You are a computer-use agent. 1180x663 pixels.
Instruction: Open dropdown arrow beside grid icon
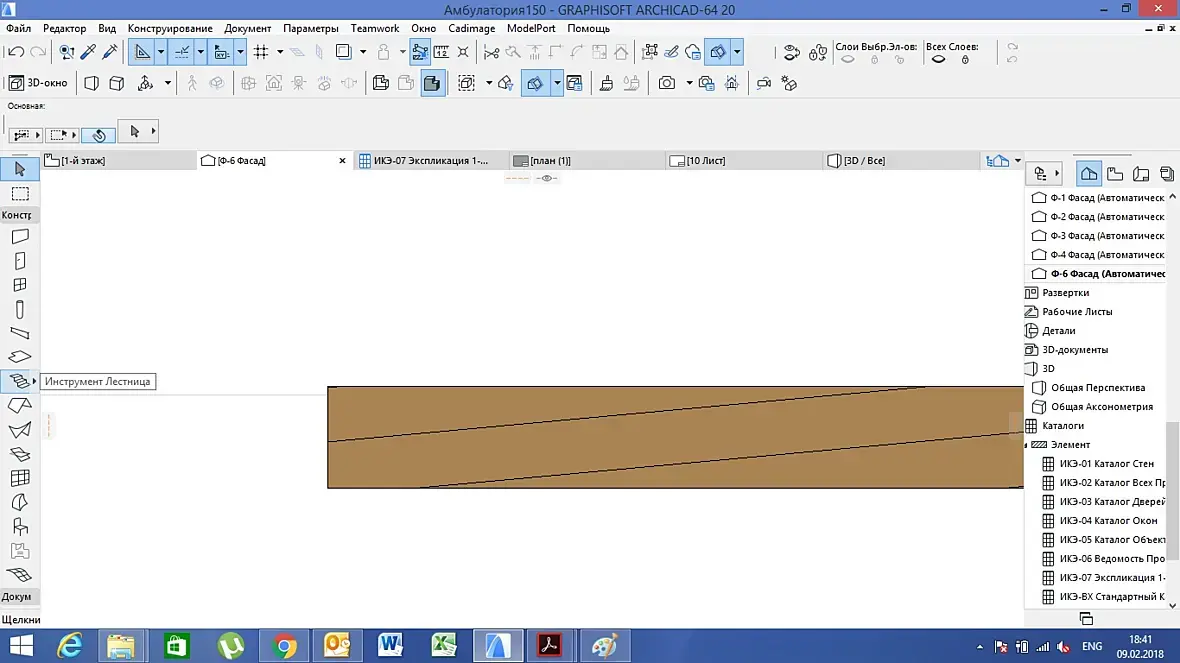[x=280, y=52]
